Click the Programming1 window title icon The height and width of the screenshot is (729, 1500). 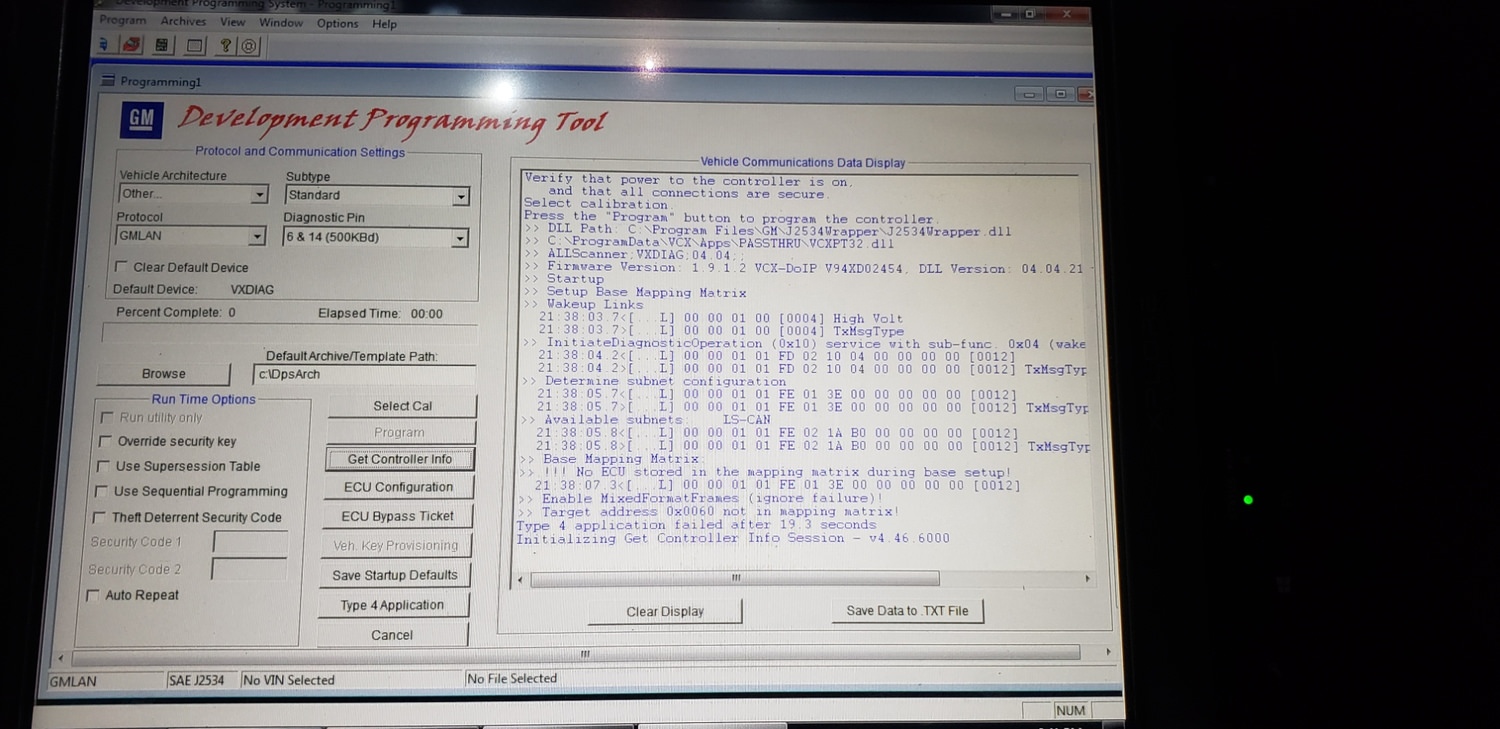coord(108,81)
